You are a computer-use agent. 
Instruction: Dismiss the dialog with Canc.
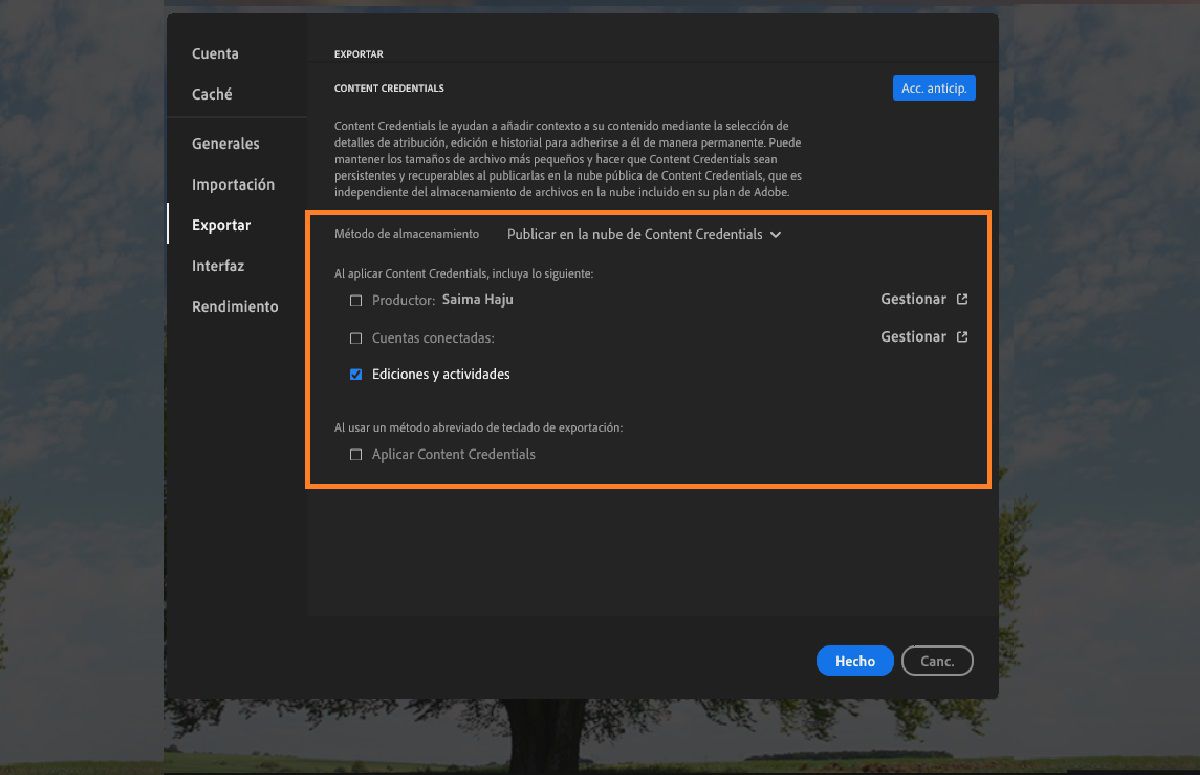point(937,660)
